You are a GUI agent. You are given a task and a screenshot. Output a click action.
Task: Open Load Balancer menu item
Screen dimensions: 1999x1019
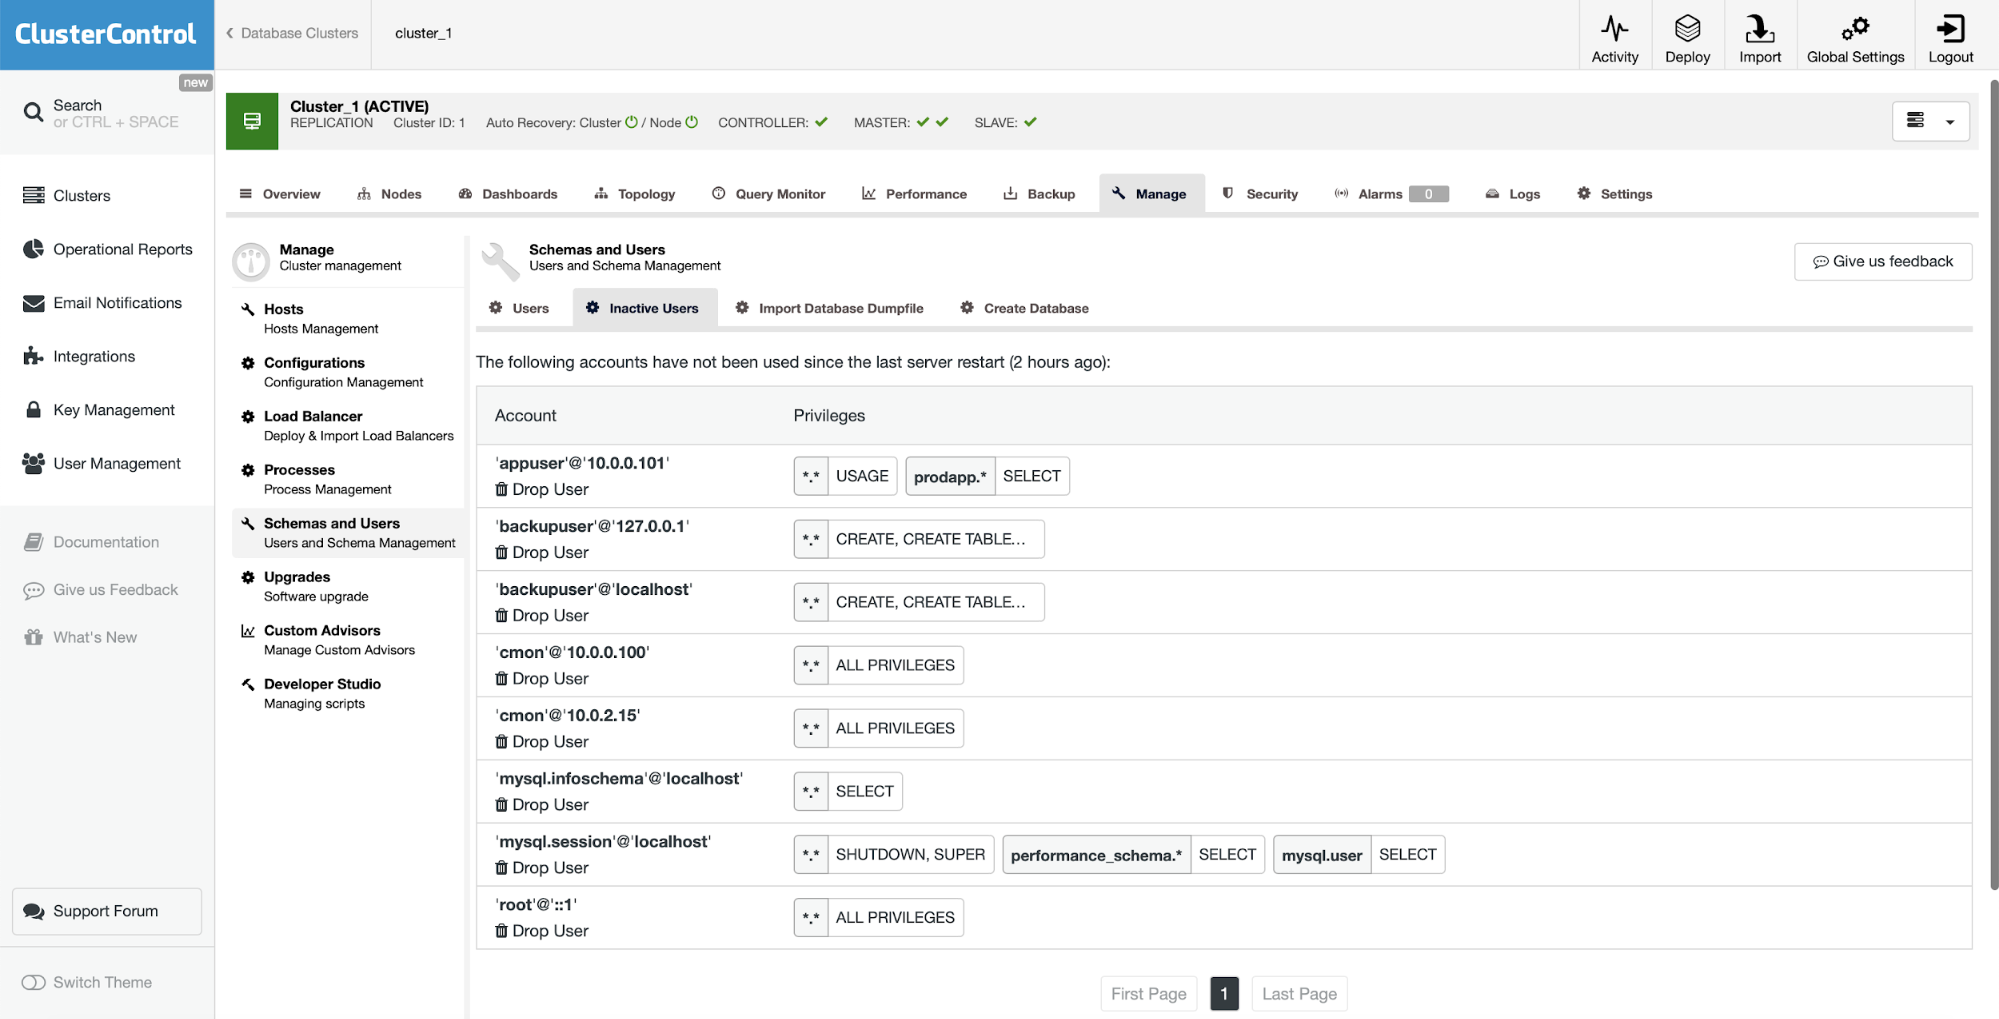point(348,426)
